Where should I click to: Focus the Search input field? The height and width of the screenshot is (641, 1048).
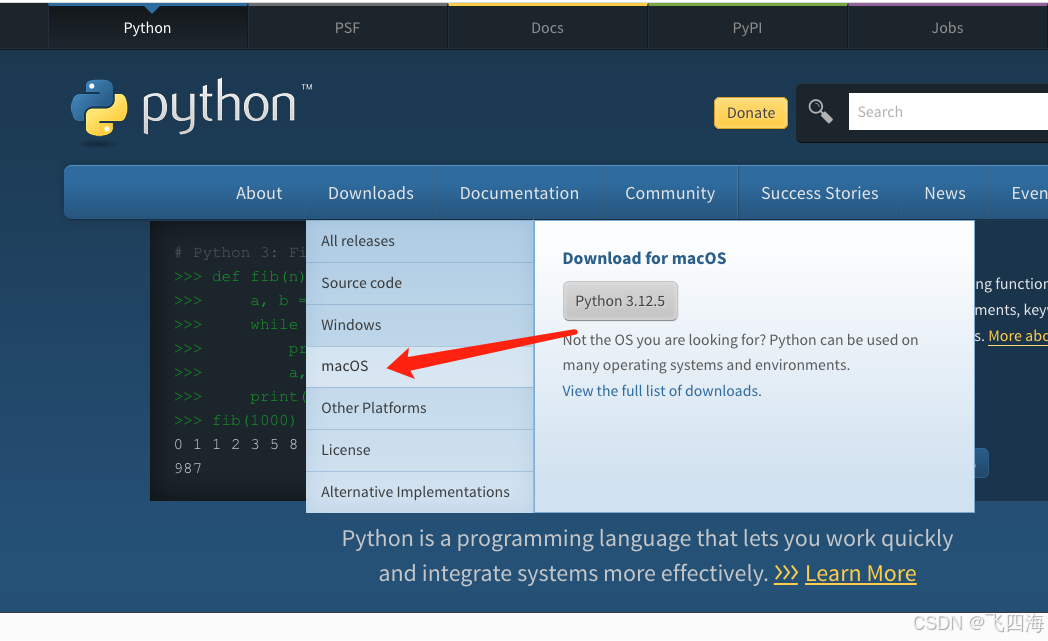948,112
